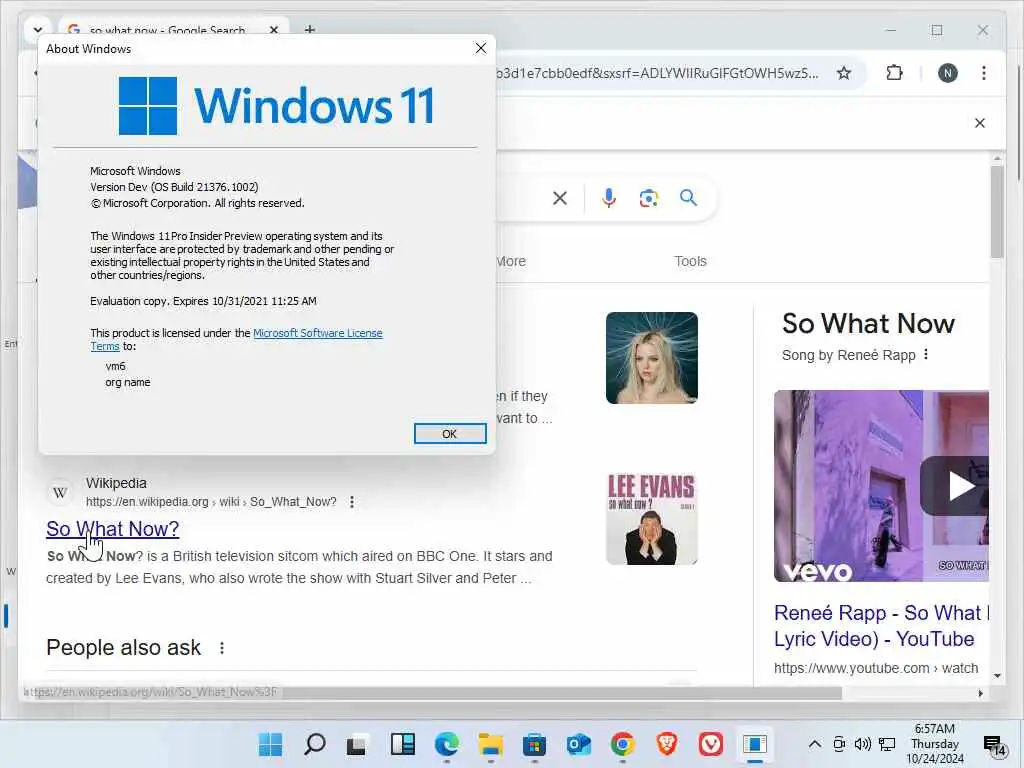
Task: Open song knowledge panel options dots
Action: [926, 355]
